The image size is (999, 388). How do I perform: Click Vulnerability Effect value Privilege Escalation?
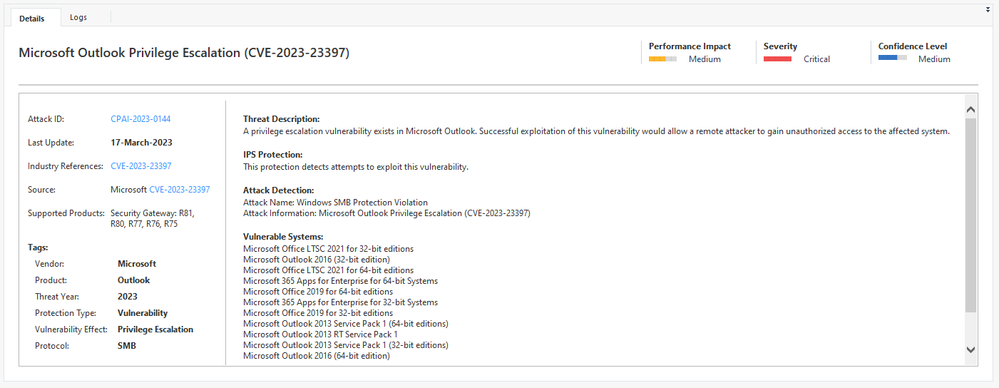pyautogui.click(x=155, y=330)
